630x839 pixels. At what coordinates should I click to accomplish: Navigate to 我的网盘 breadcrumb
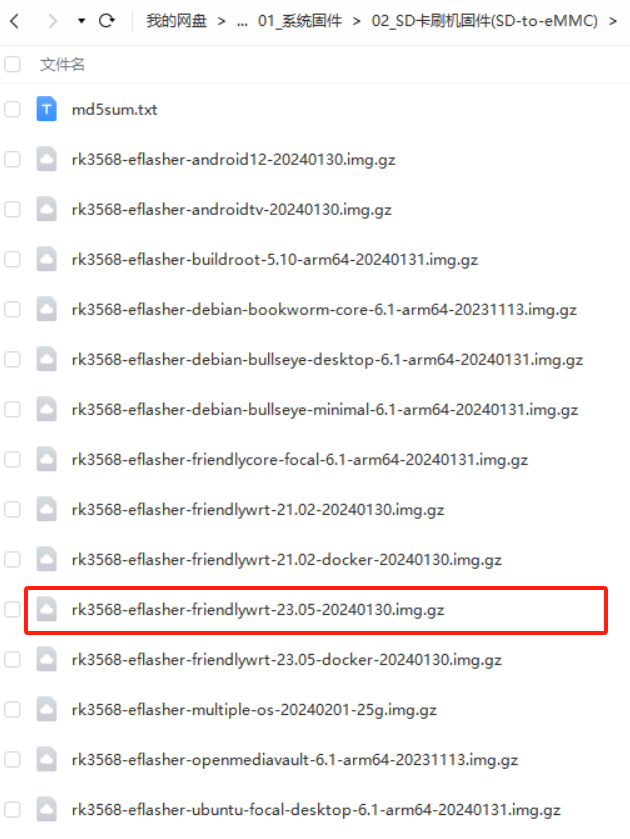176,21
